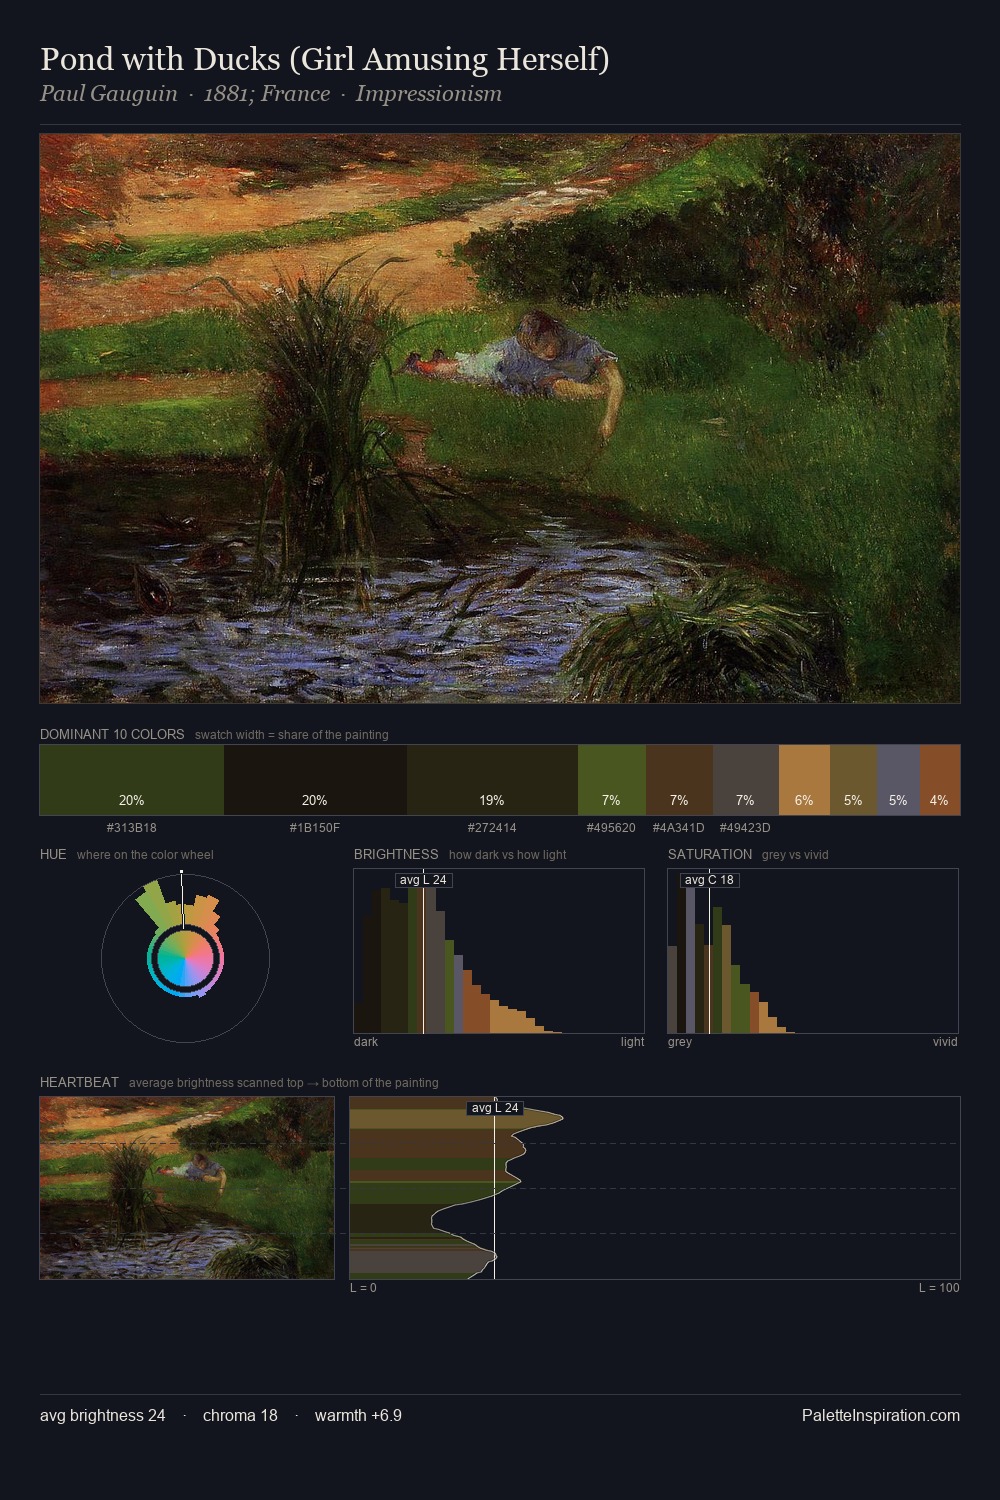The height and width of the screenshot is (1500, 1000).
Task: Select the 20% swatch labeled #1B150F
Action: 315,780
